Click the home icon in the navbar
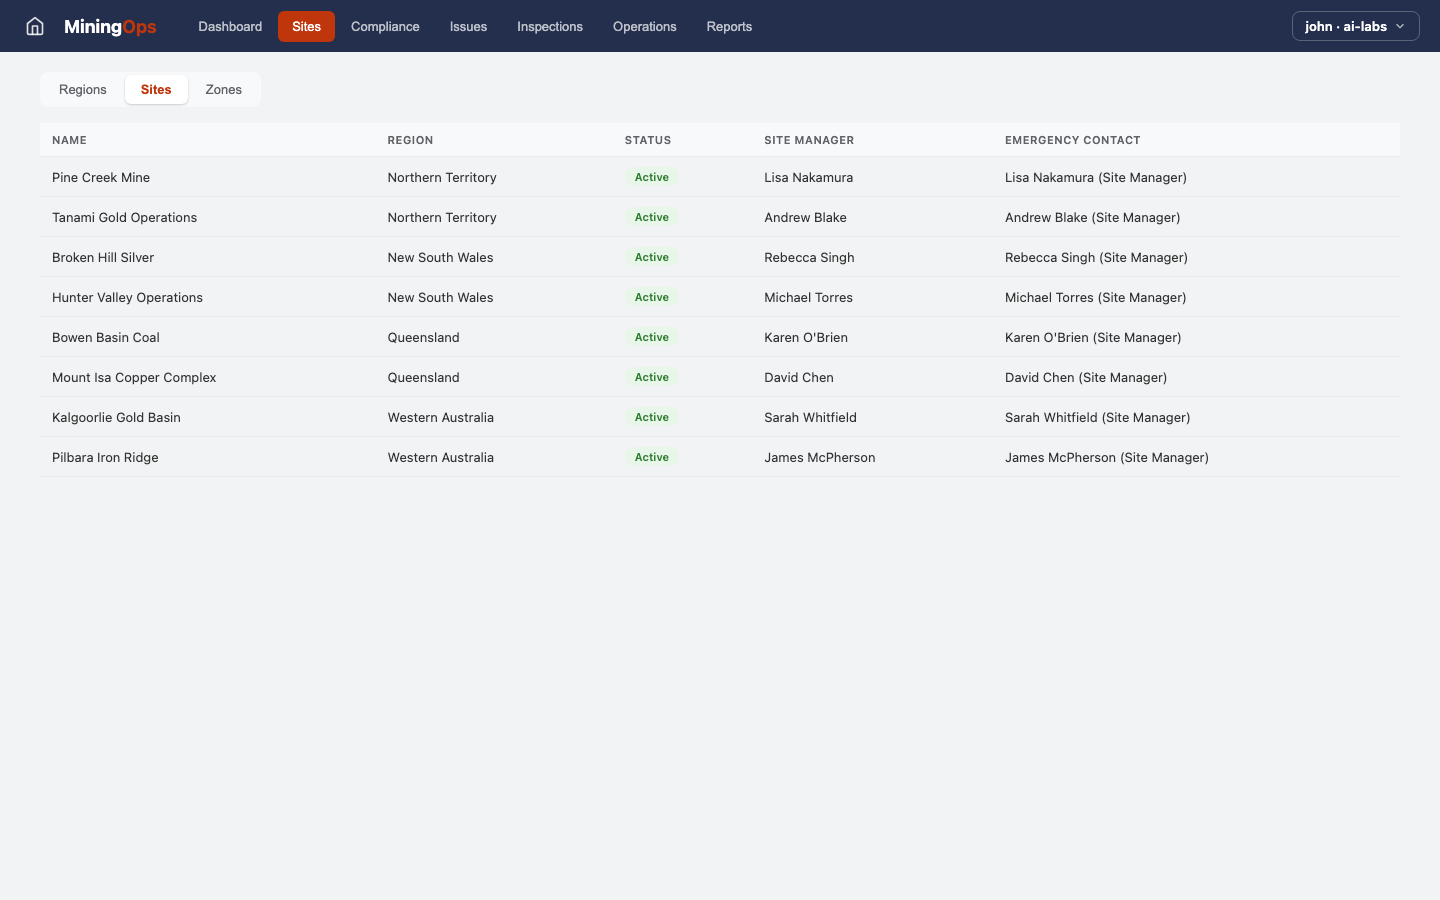Image resolution: width=1440 pixels, height=900 pixels. point(35,26)
